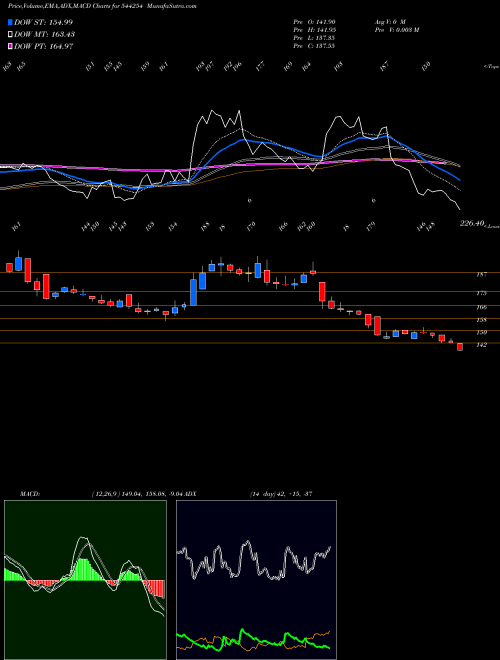Click the 'Pre H: 141.95' high value

(x=314, y=30)
